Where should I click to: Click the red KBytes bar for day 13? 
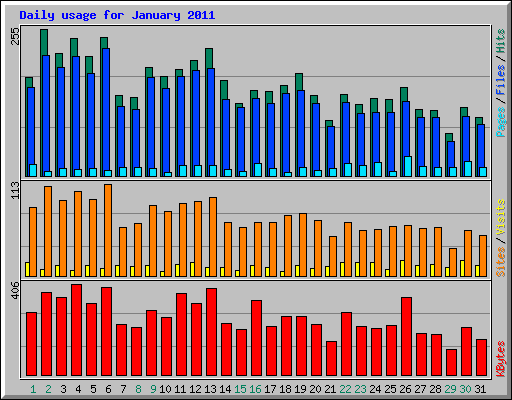click(211, 332)
